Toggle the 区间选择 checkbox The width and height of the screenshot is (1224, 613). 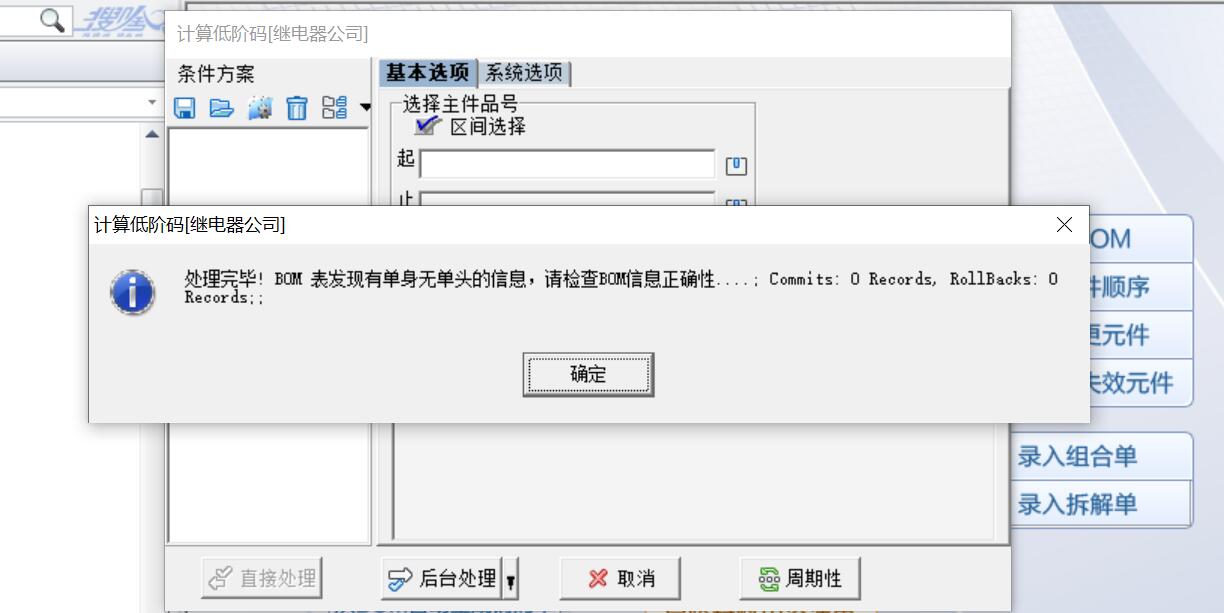click(428, 126)
